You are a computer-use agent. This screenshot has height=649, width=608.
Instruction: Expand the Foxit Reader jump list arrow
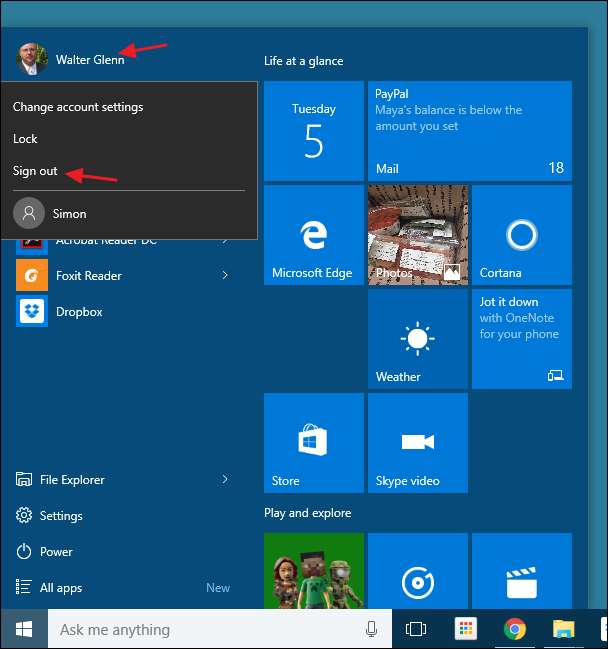pos(225,275)
